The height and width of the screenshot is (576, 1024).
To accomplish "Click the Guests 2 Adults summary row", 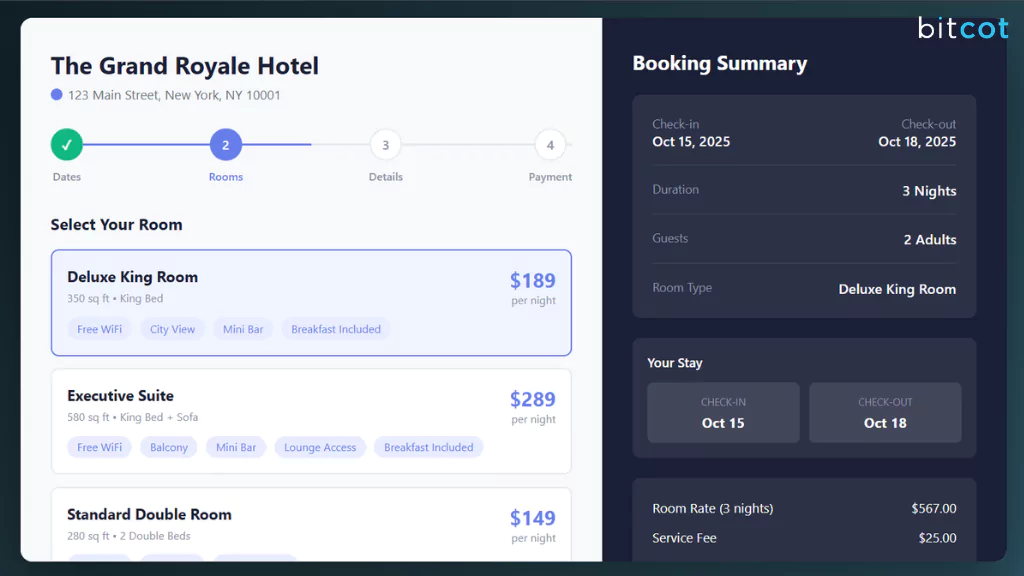I will (804, 239).
